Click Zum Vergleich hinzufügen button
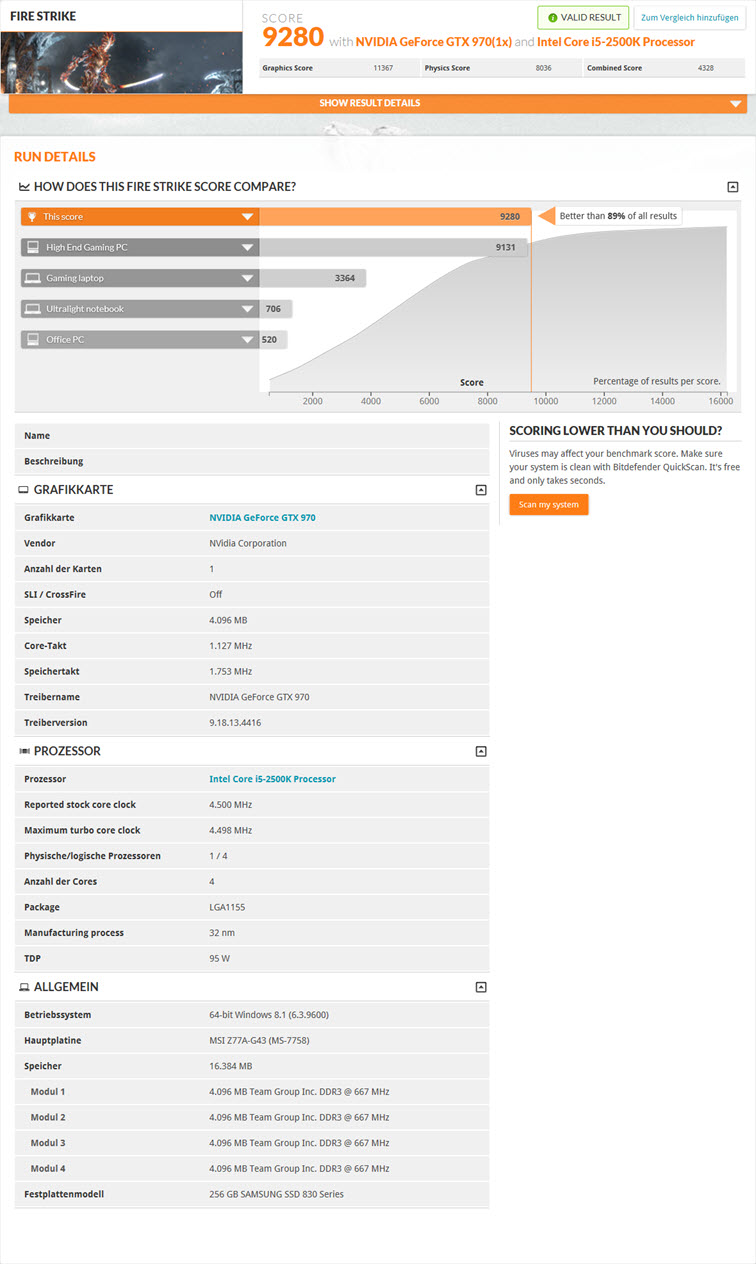The width and height of the screenshot is (756, 1264). (690, 18)
